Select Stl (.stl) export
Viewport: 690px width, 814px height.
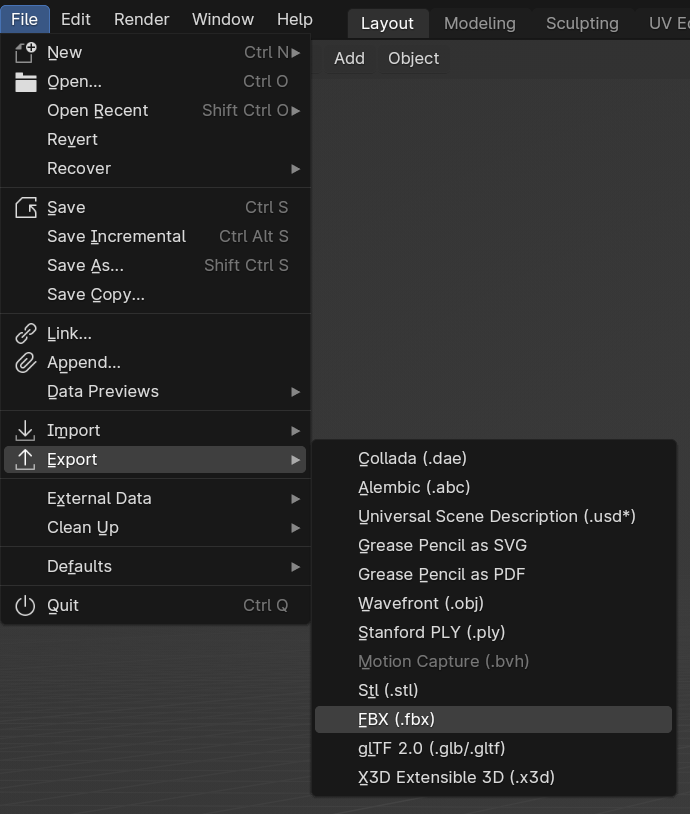[x=493, y=690]
